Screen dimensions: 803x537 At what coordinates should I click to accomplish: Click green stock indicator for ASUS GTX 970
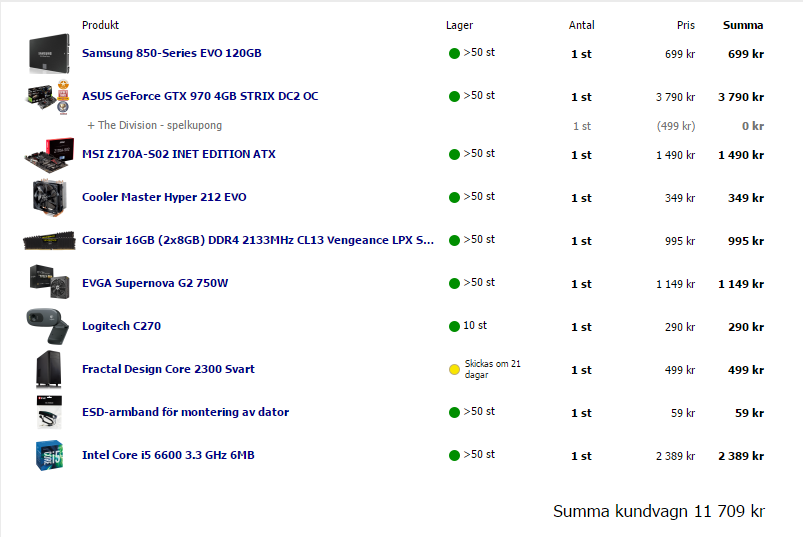pos(454,96)
